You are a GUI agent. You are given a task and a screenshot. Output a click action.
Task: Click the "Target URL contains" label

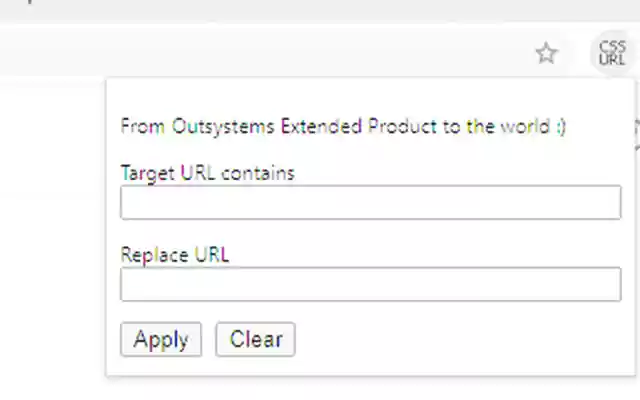coord(207,173)
